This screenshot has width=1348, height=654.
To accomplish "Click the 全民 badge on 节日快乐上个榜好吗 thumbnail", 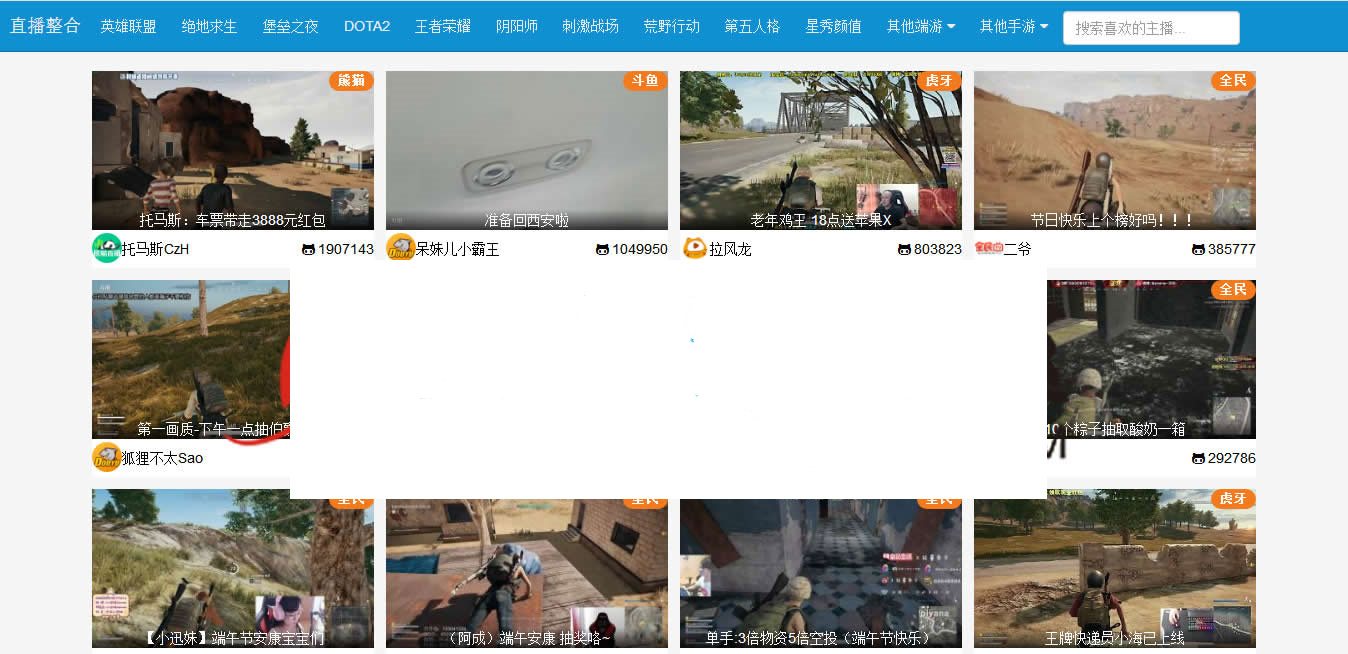I will 1233,81.
